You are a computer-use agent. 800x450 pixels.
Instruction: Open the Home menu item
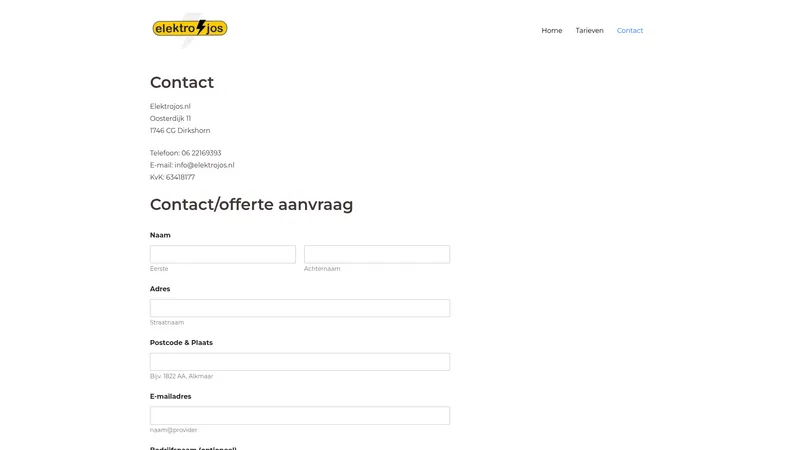tap(552, 31)
